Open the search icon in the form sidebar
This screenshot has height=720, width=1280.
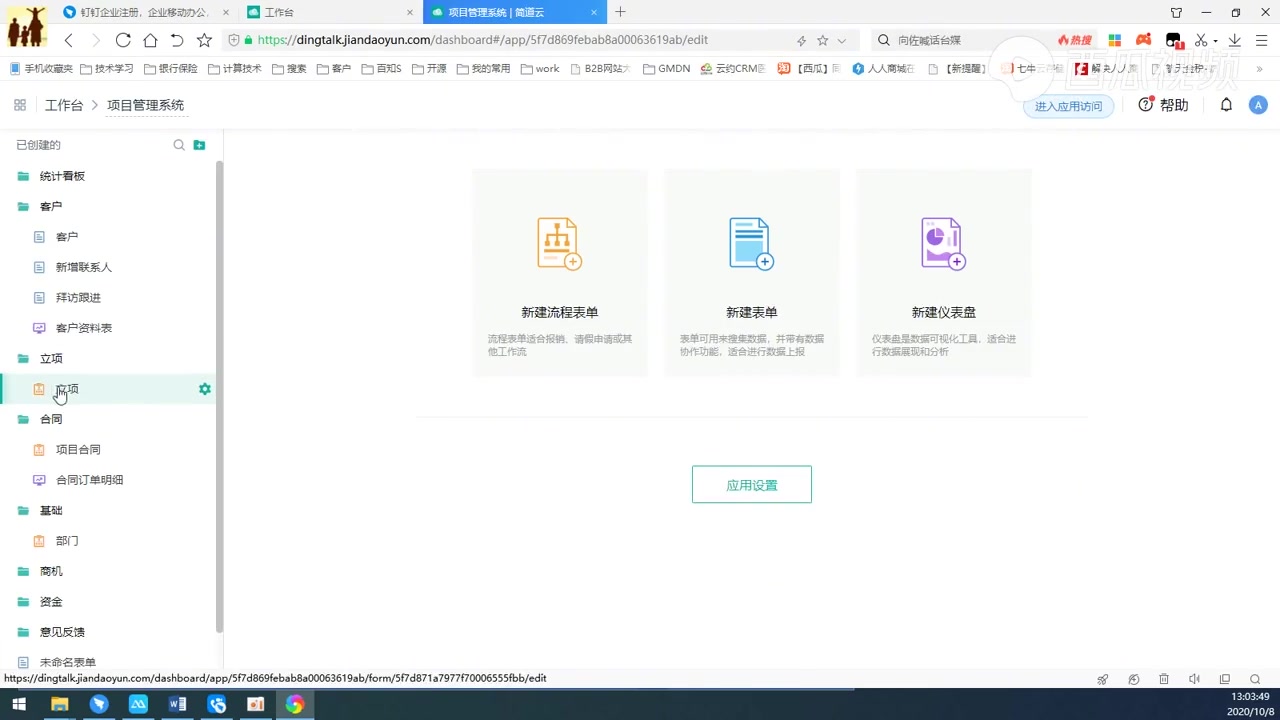pyautogui.click(x=178, y=145)
